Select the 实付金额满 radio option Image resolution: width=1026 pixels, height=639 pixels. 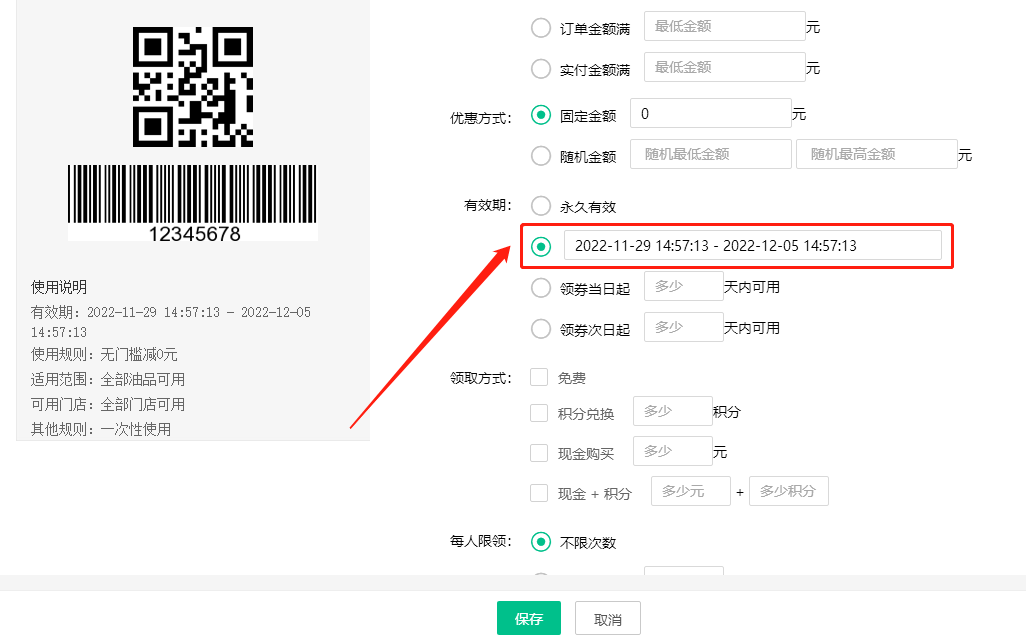(x=541, y=69)
